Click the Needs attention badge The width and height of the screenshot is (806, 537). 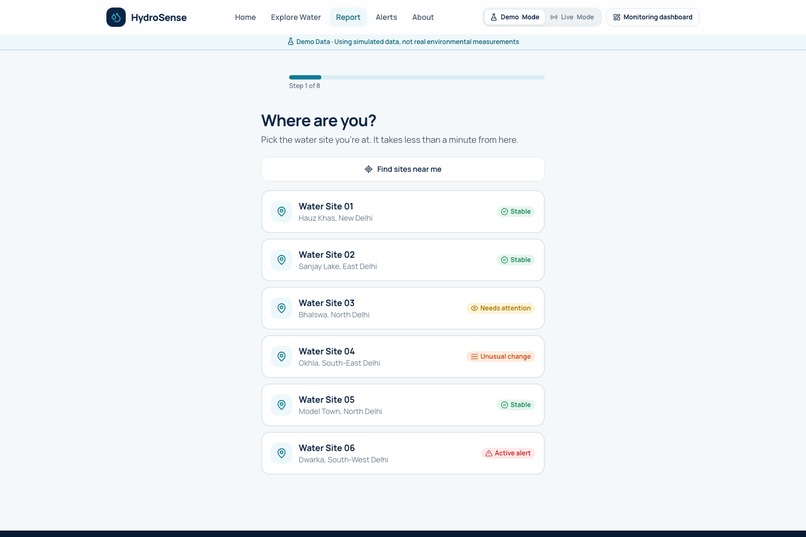pos(501,308)
